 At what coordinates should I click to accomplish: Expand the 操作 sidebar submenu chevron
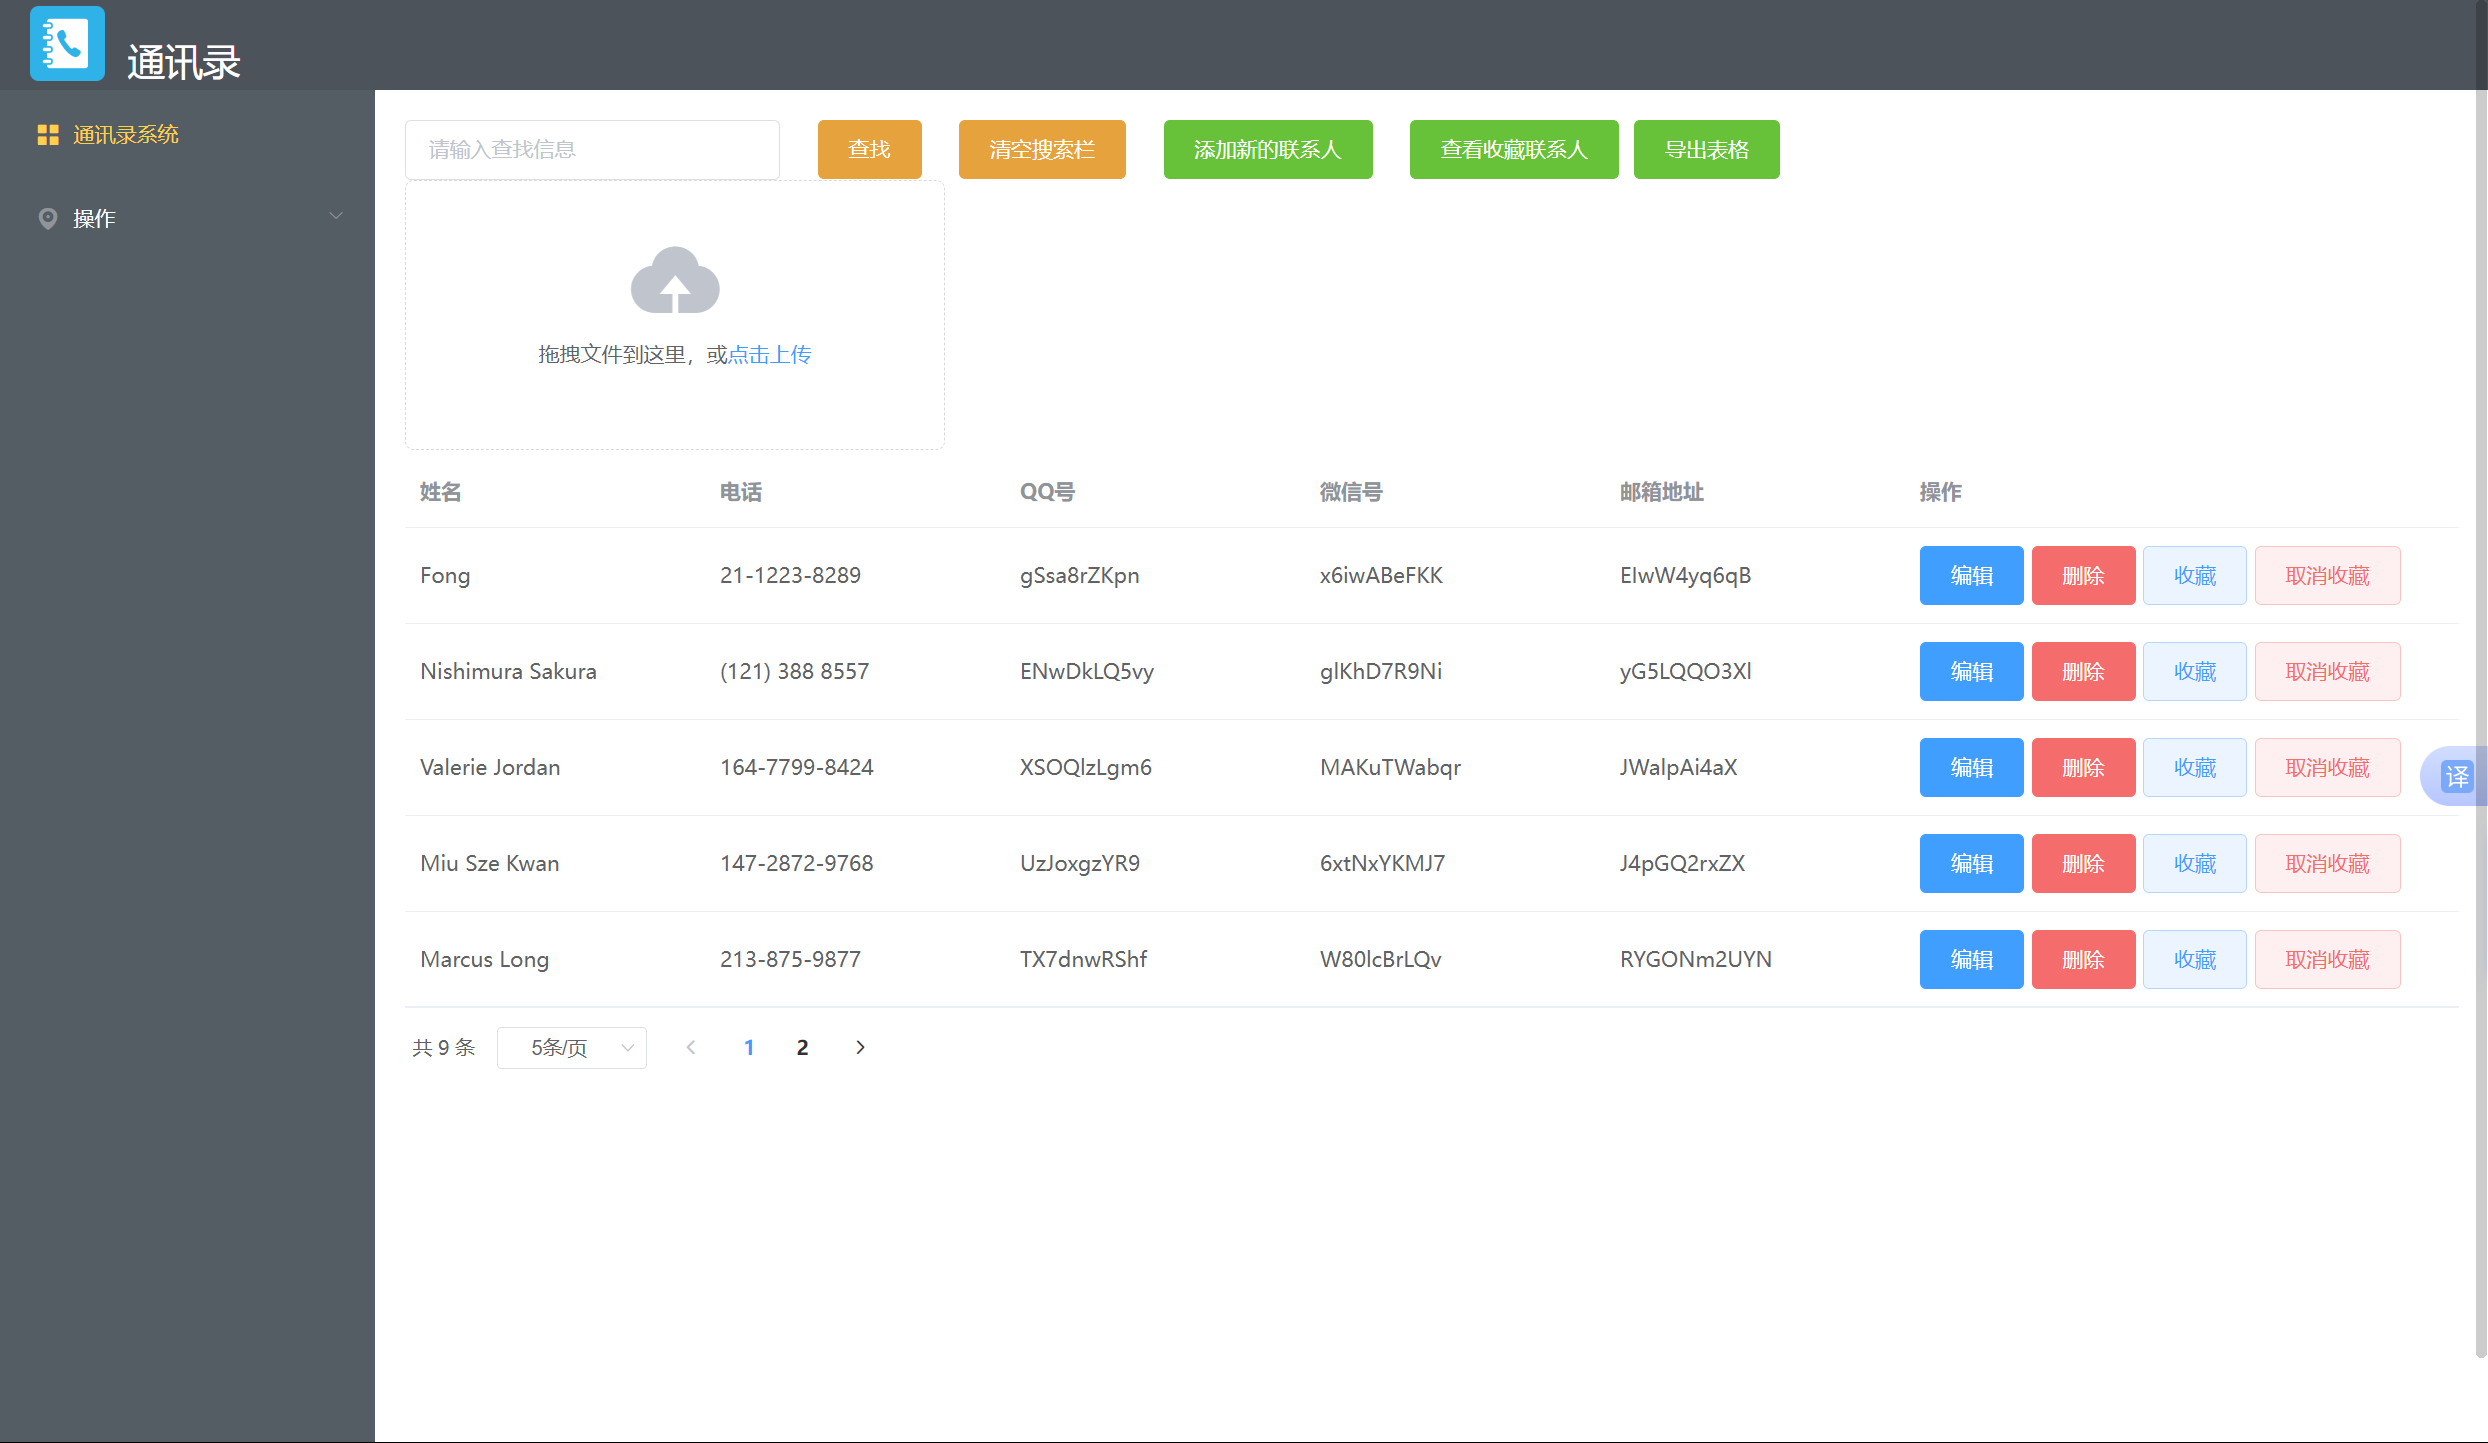tap(336, 216)
